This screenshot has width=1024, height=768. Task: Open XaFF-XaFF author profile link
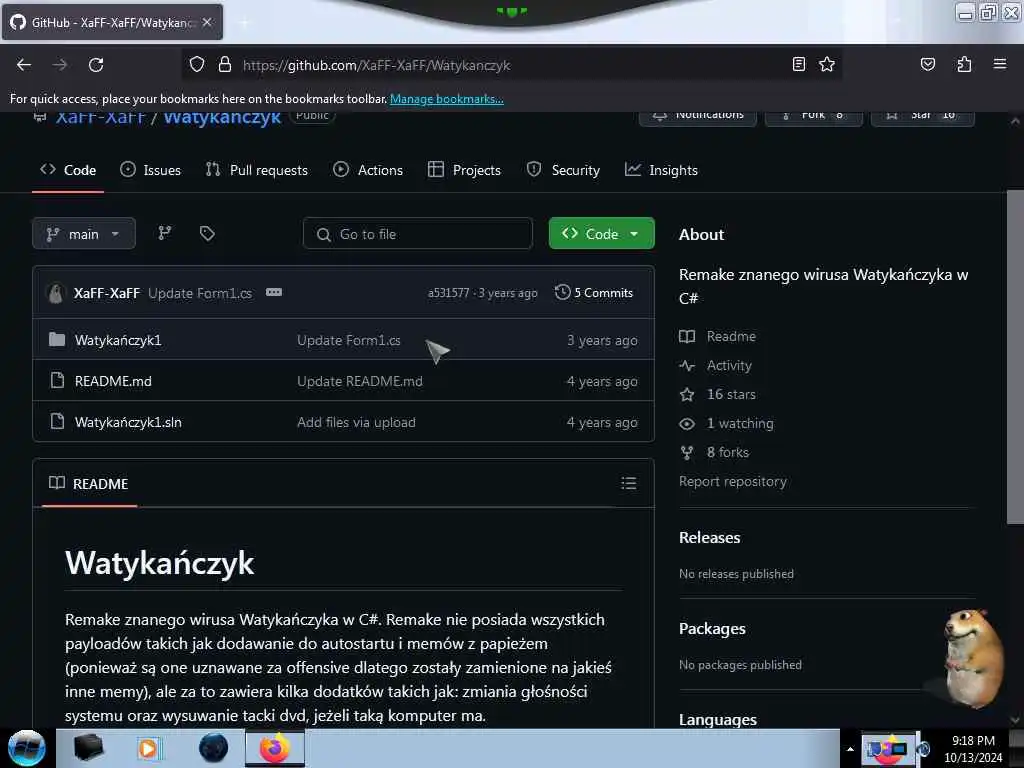click(106, 293)
